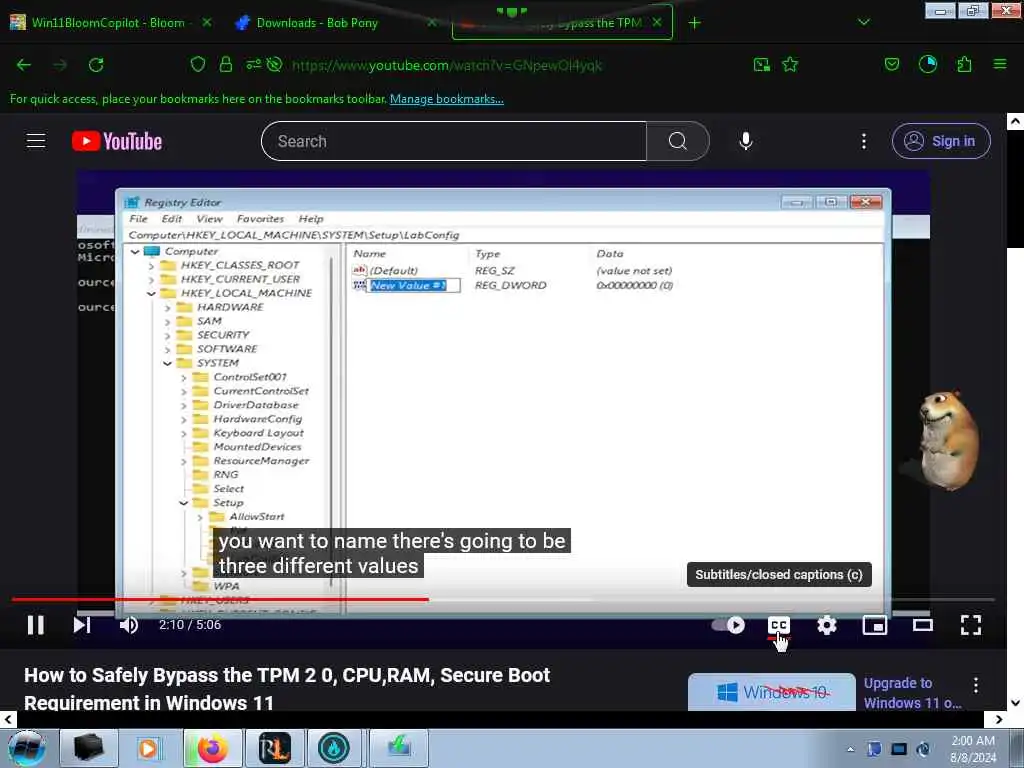Bookmark this page with the star
The image size is (1024, 768).
790,64
